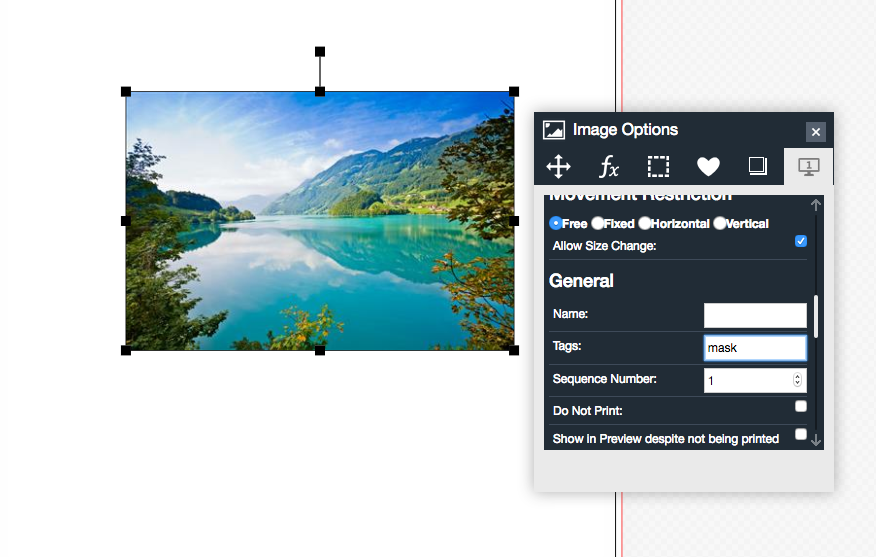Open the shadow/layer square tab

(x=758, y=166)
